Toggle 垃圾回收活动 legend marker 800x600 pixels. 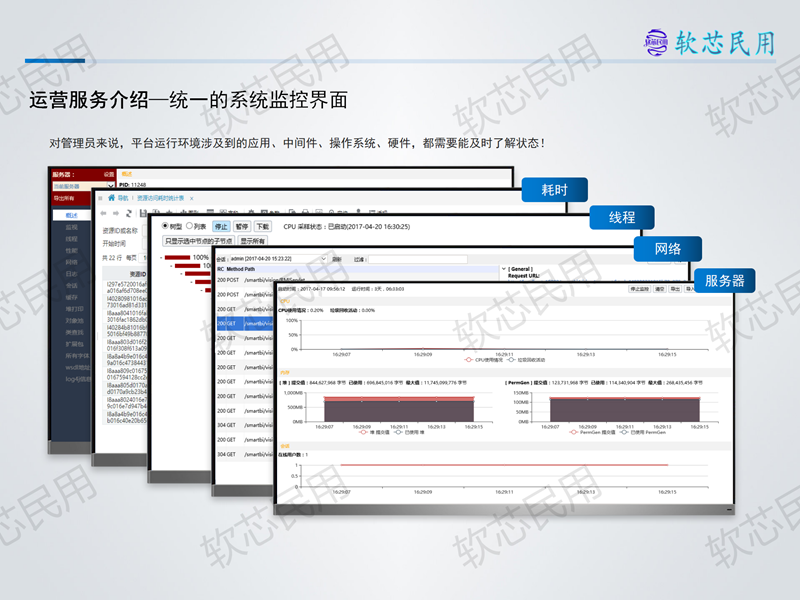511,360
